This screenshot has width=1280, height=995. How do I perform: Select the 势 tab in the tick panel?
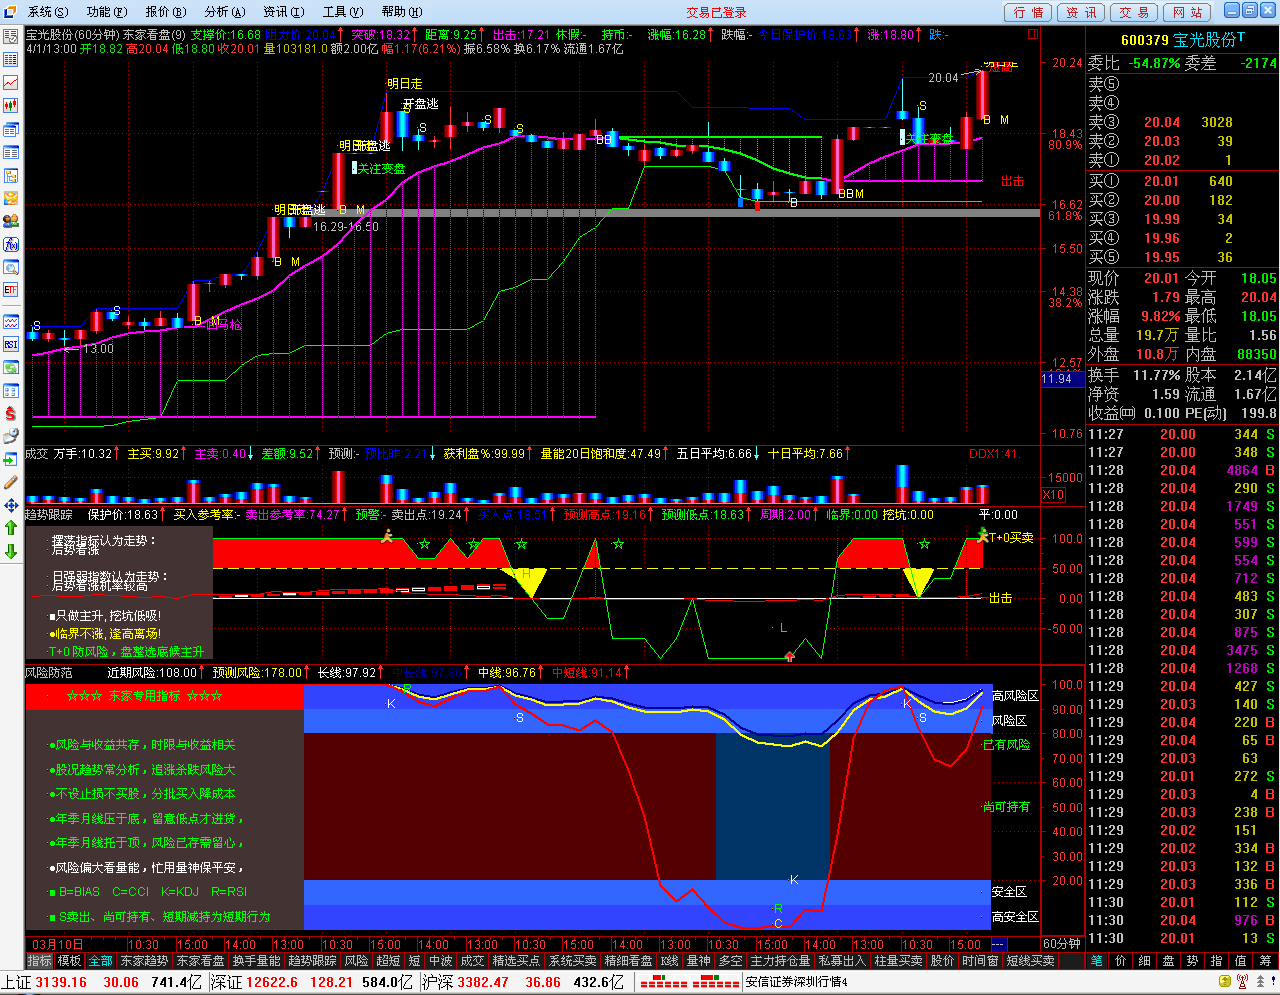pos(1192,961)
